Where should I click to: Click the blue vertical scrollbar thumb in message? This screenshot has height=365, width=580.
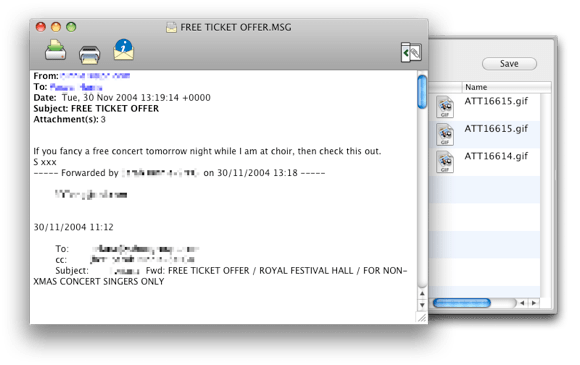click(x=422, y=92)
